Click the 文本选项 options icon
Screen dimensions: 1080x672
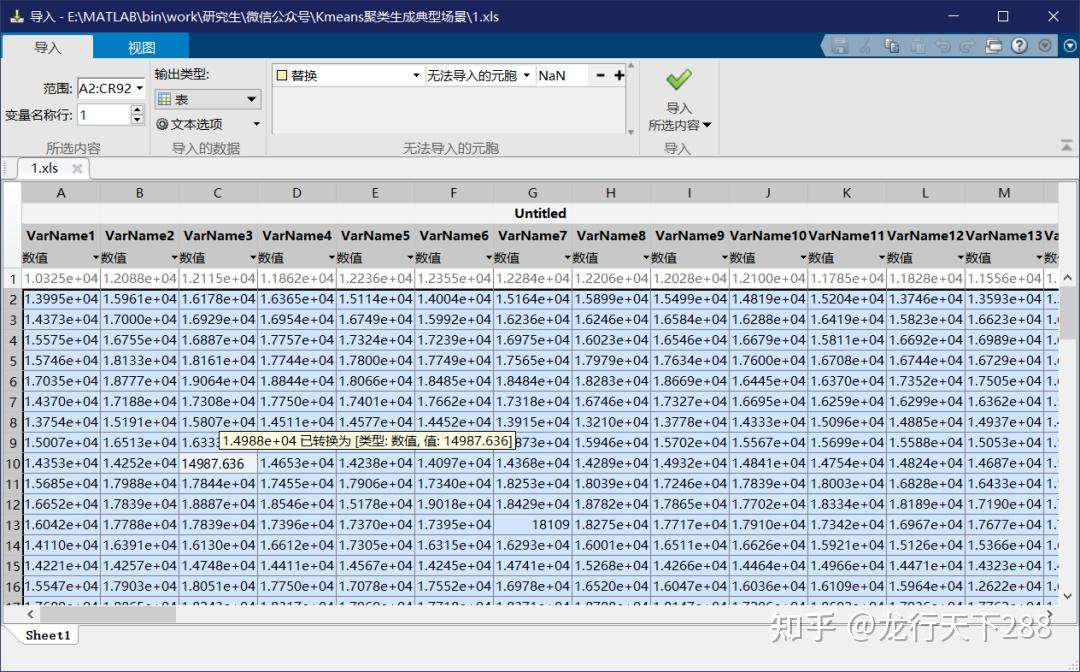tap(163, 124)
